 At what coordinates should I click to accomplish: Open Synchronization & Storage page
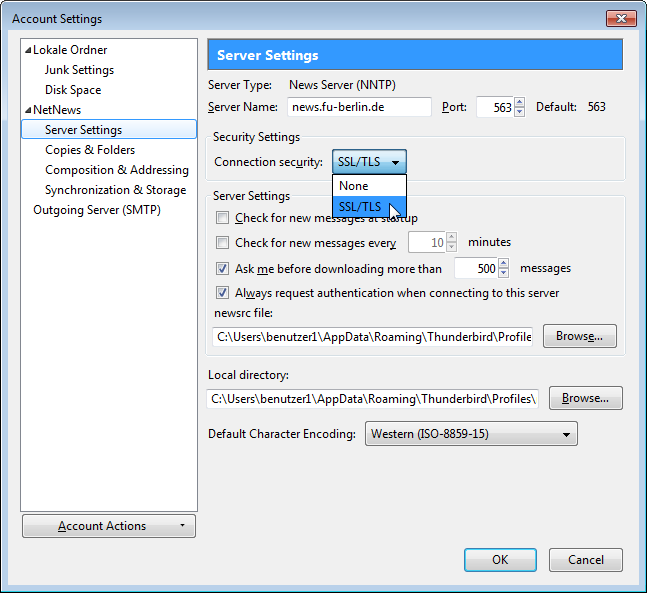pos(116,190)
